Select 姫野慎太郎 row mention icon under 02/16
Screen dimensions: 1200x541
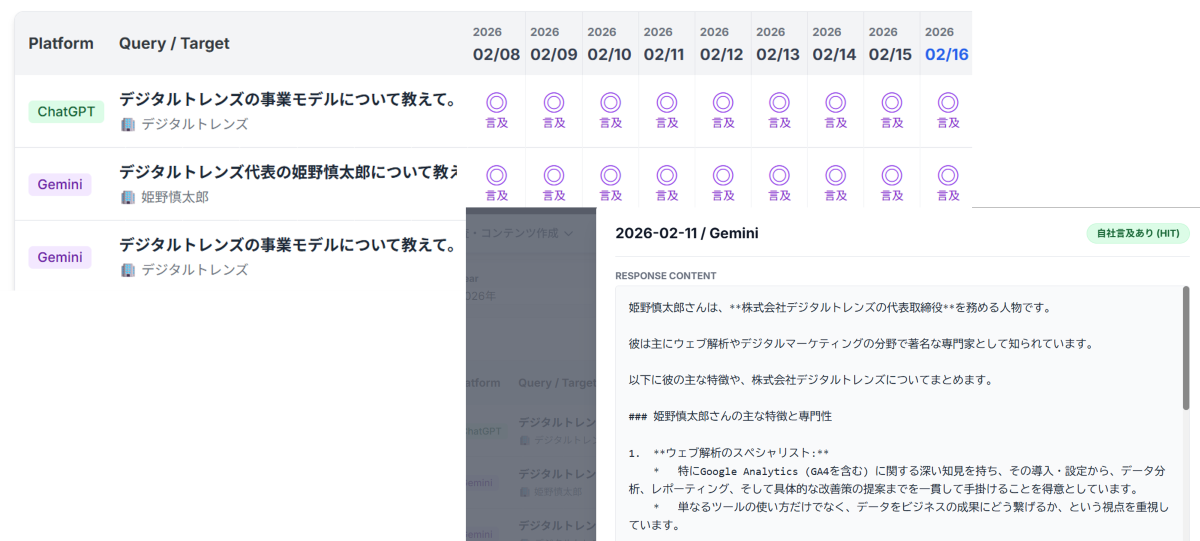tap(948, 175)
